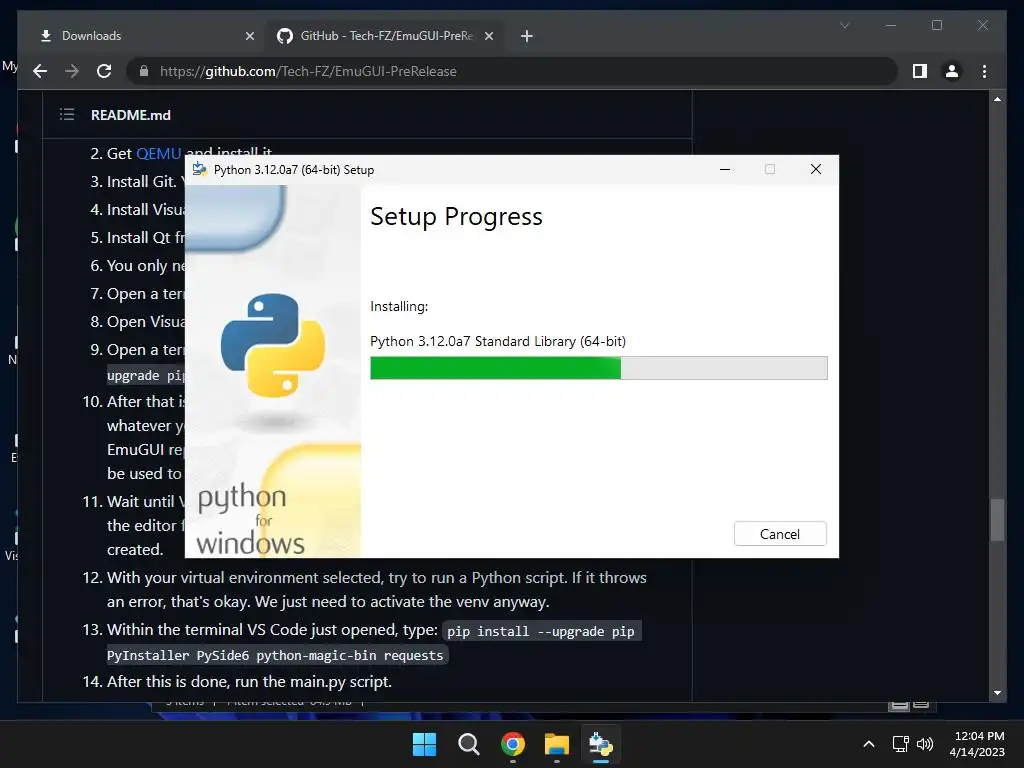This screenshot has width=1024, height=768.
Task: Close the Downloads tab
Action: [249, 37]
